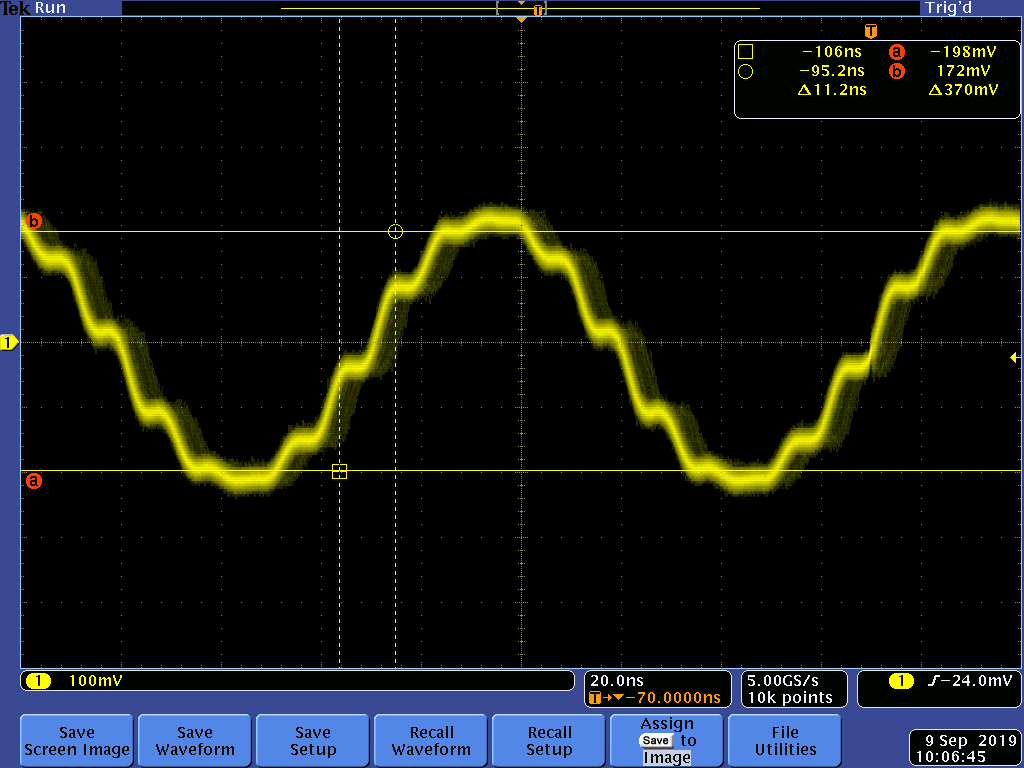Click the Δ370mV voltage delta readout

click(963, 90)
